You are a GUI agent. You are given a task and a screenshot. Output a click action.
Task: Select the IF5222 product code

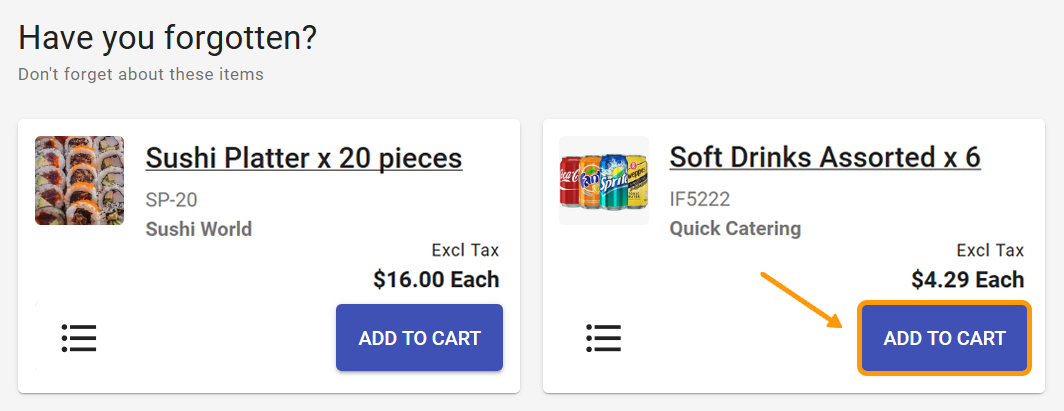[700, 199]
